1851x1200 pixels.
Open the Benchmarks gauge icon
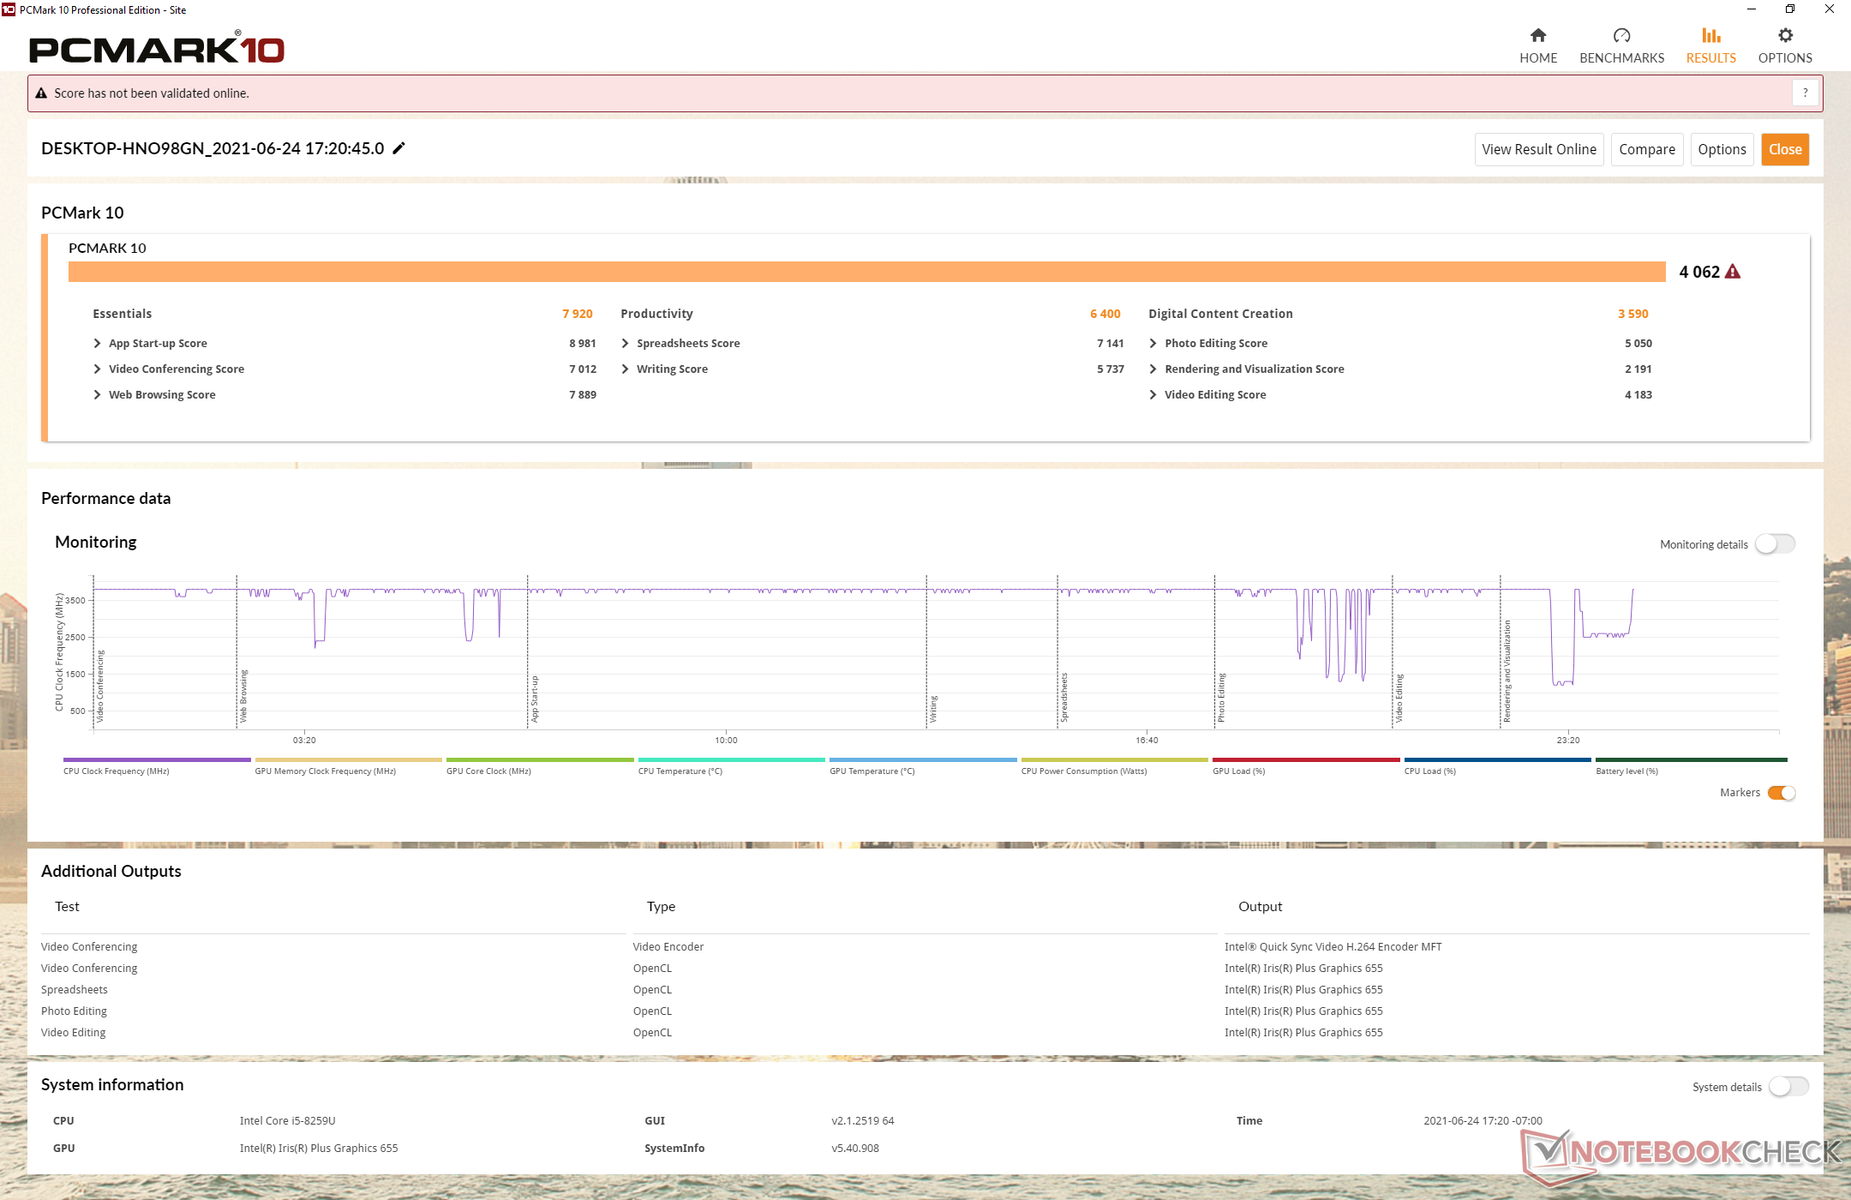1621,36
